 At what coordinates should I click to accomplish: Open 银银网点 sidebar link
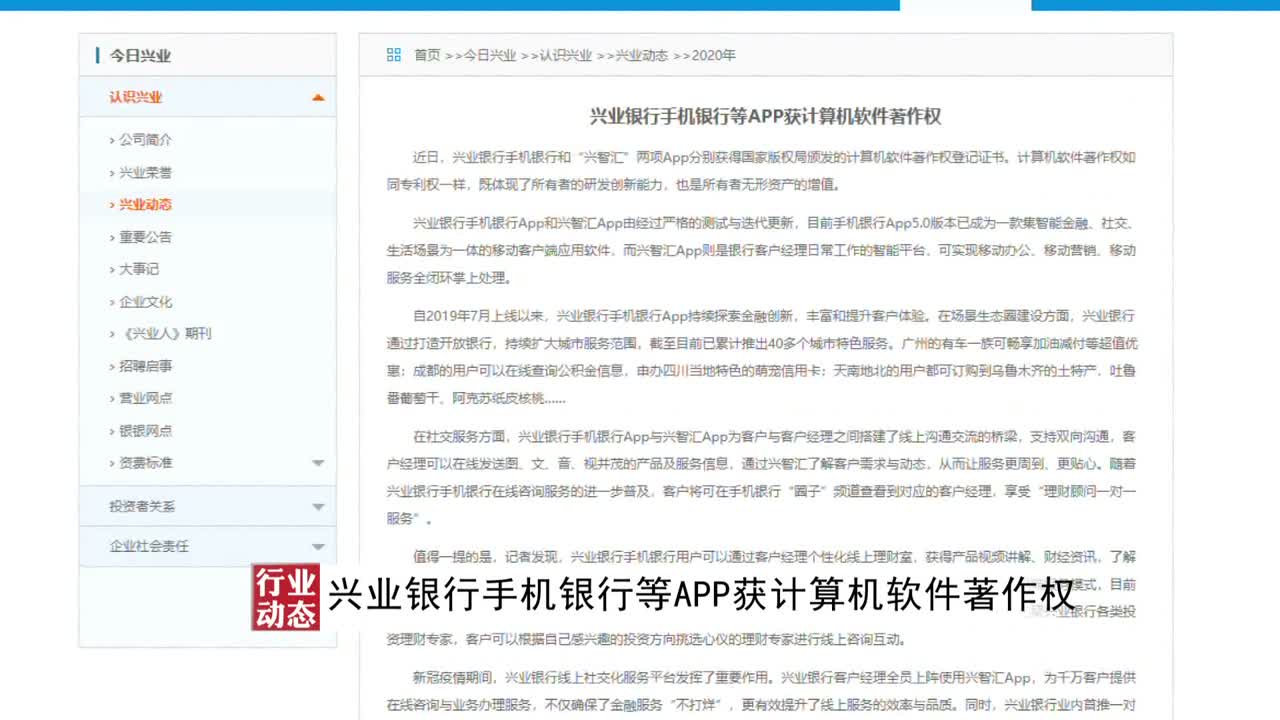click(145, 431)
